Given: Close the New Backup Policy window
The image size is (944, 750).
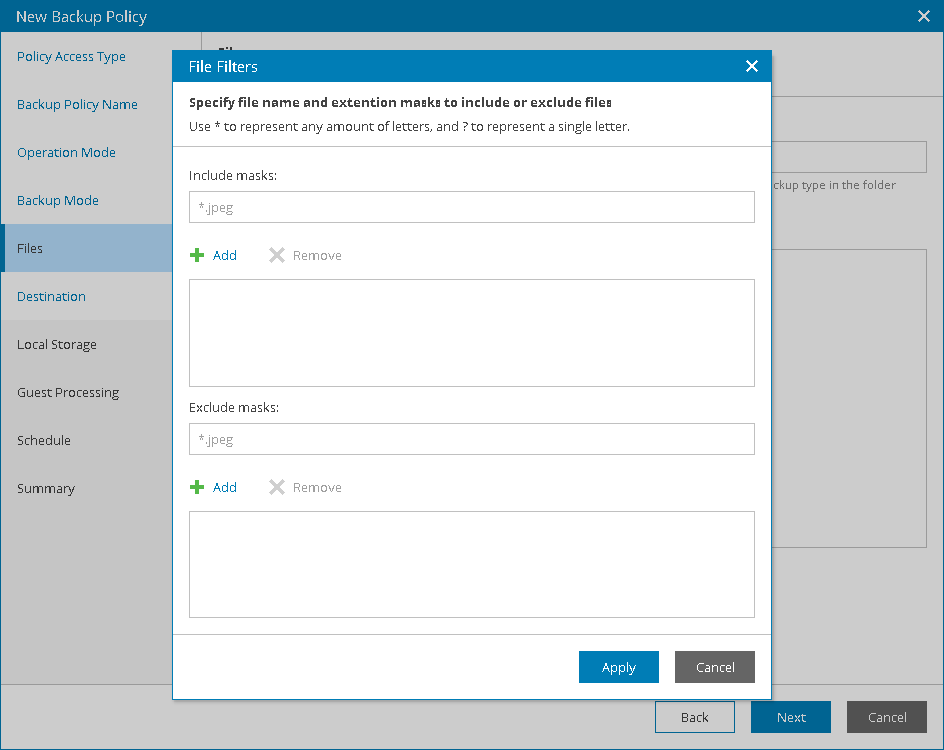Looking at the screenshot, I should point(924,16).
